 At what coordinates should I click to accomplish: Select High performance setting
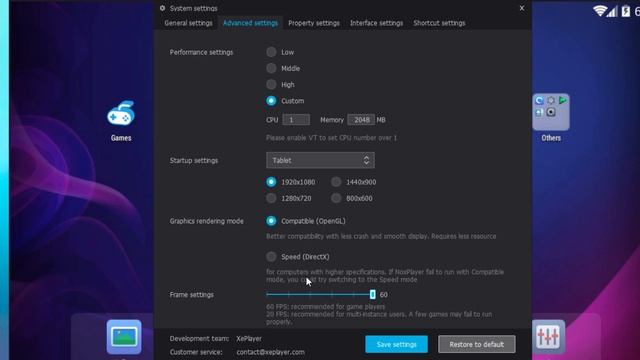tap(271, 84)
